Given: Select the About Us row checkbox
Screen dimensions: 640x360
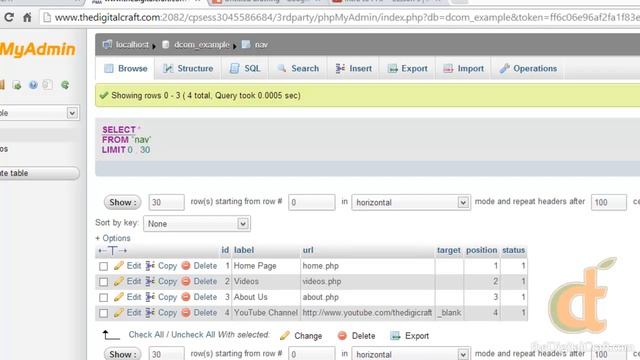Looking at the screenshot, I should (103, 298).
